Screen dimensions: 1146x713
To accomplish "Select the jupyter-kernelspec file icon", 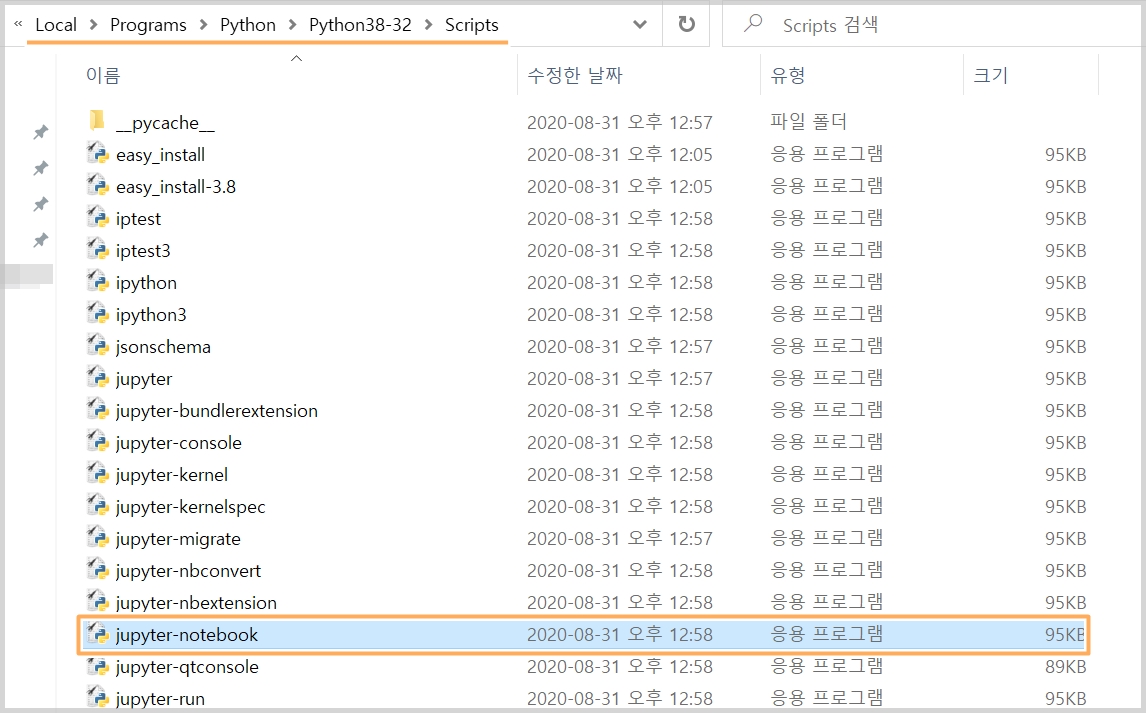I will pos(97,506).
